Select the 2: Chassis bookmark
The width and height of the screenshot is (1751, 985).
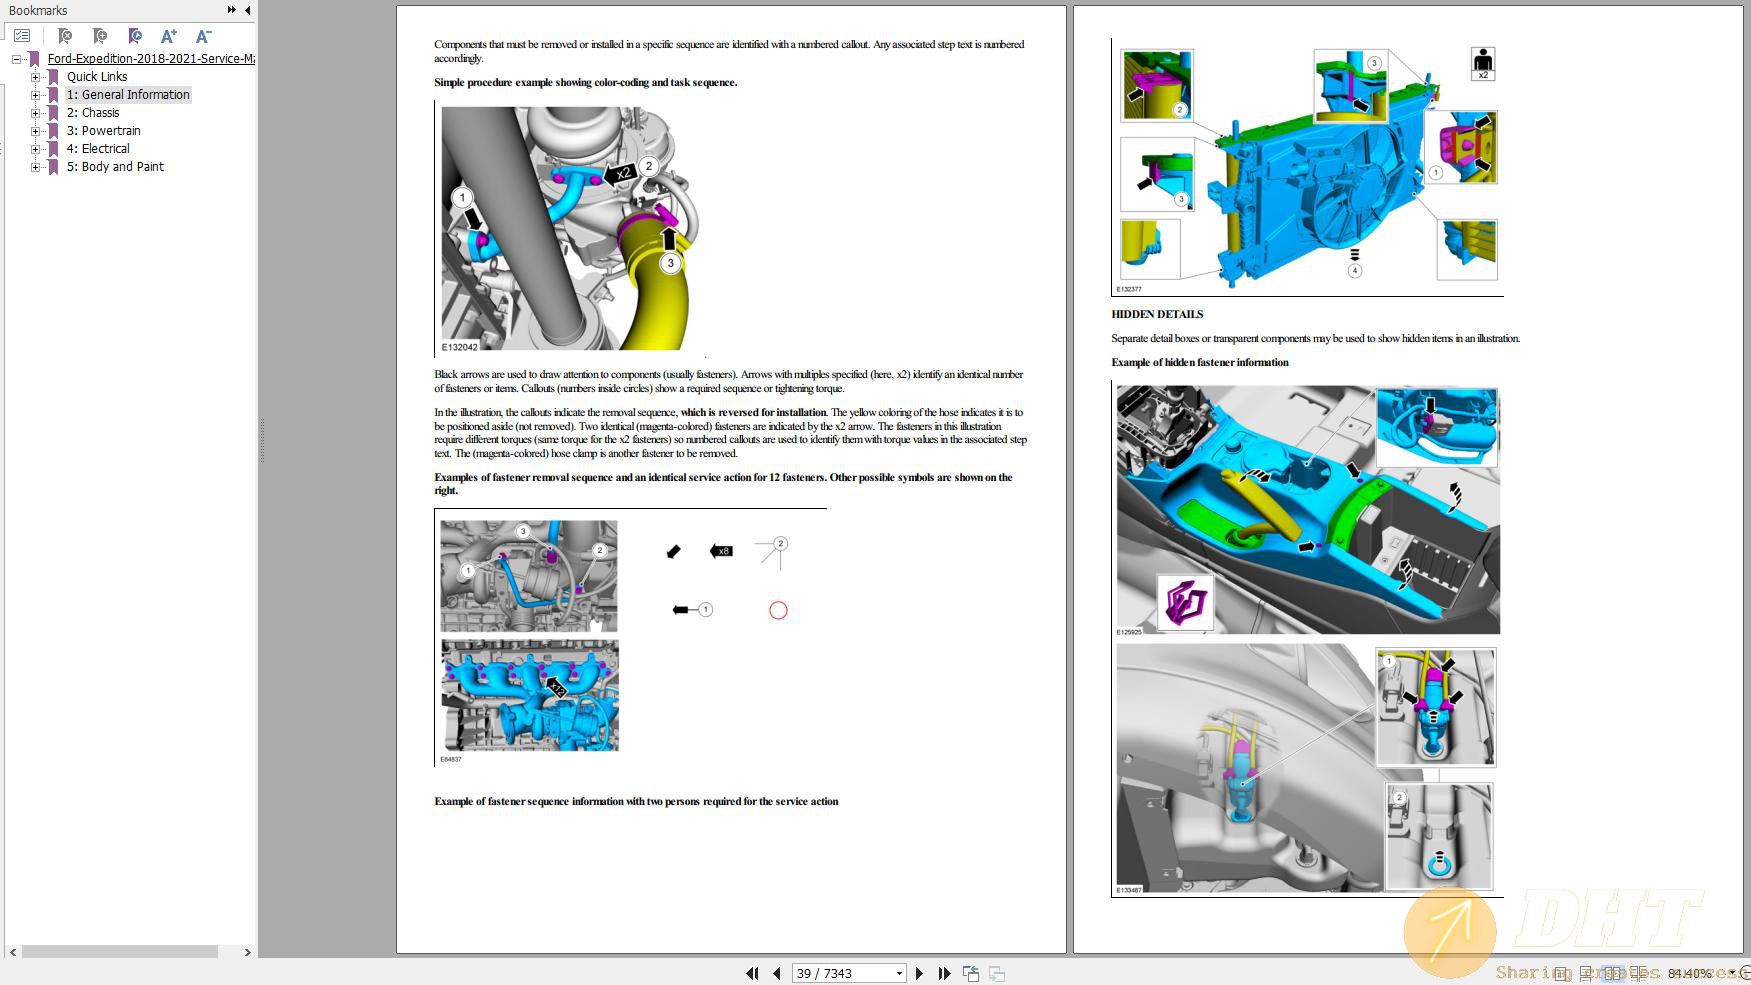click(x=93, y=113)
